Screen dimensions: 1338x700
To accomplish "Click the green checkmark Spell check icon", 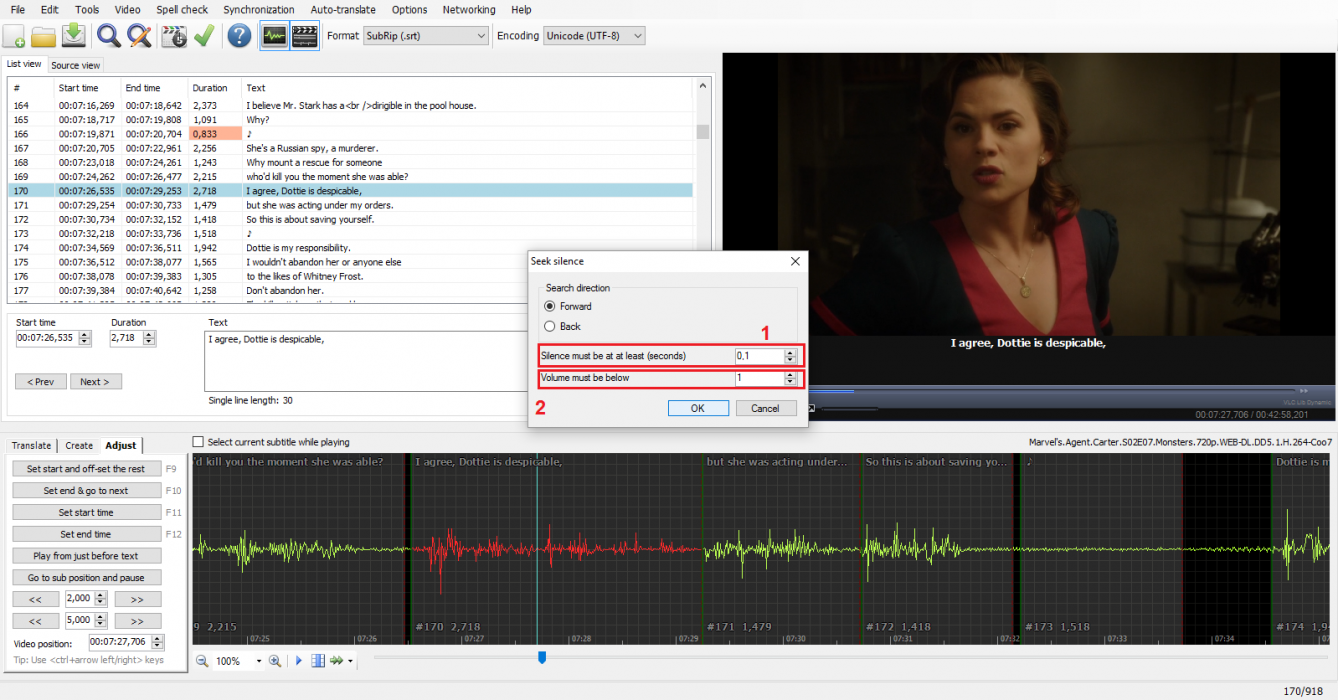I will pyautogui.click(x=204, y=36).
